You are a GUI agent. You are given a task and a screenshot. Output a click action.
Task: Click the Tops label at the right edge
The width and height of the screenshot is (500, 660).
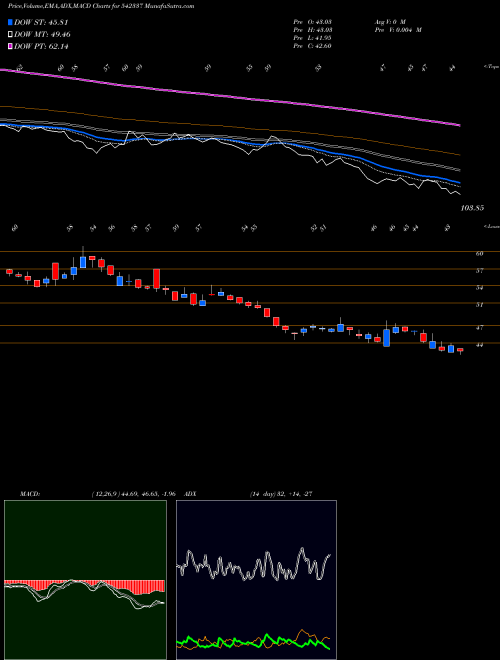tap(491, 67)
